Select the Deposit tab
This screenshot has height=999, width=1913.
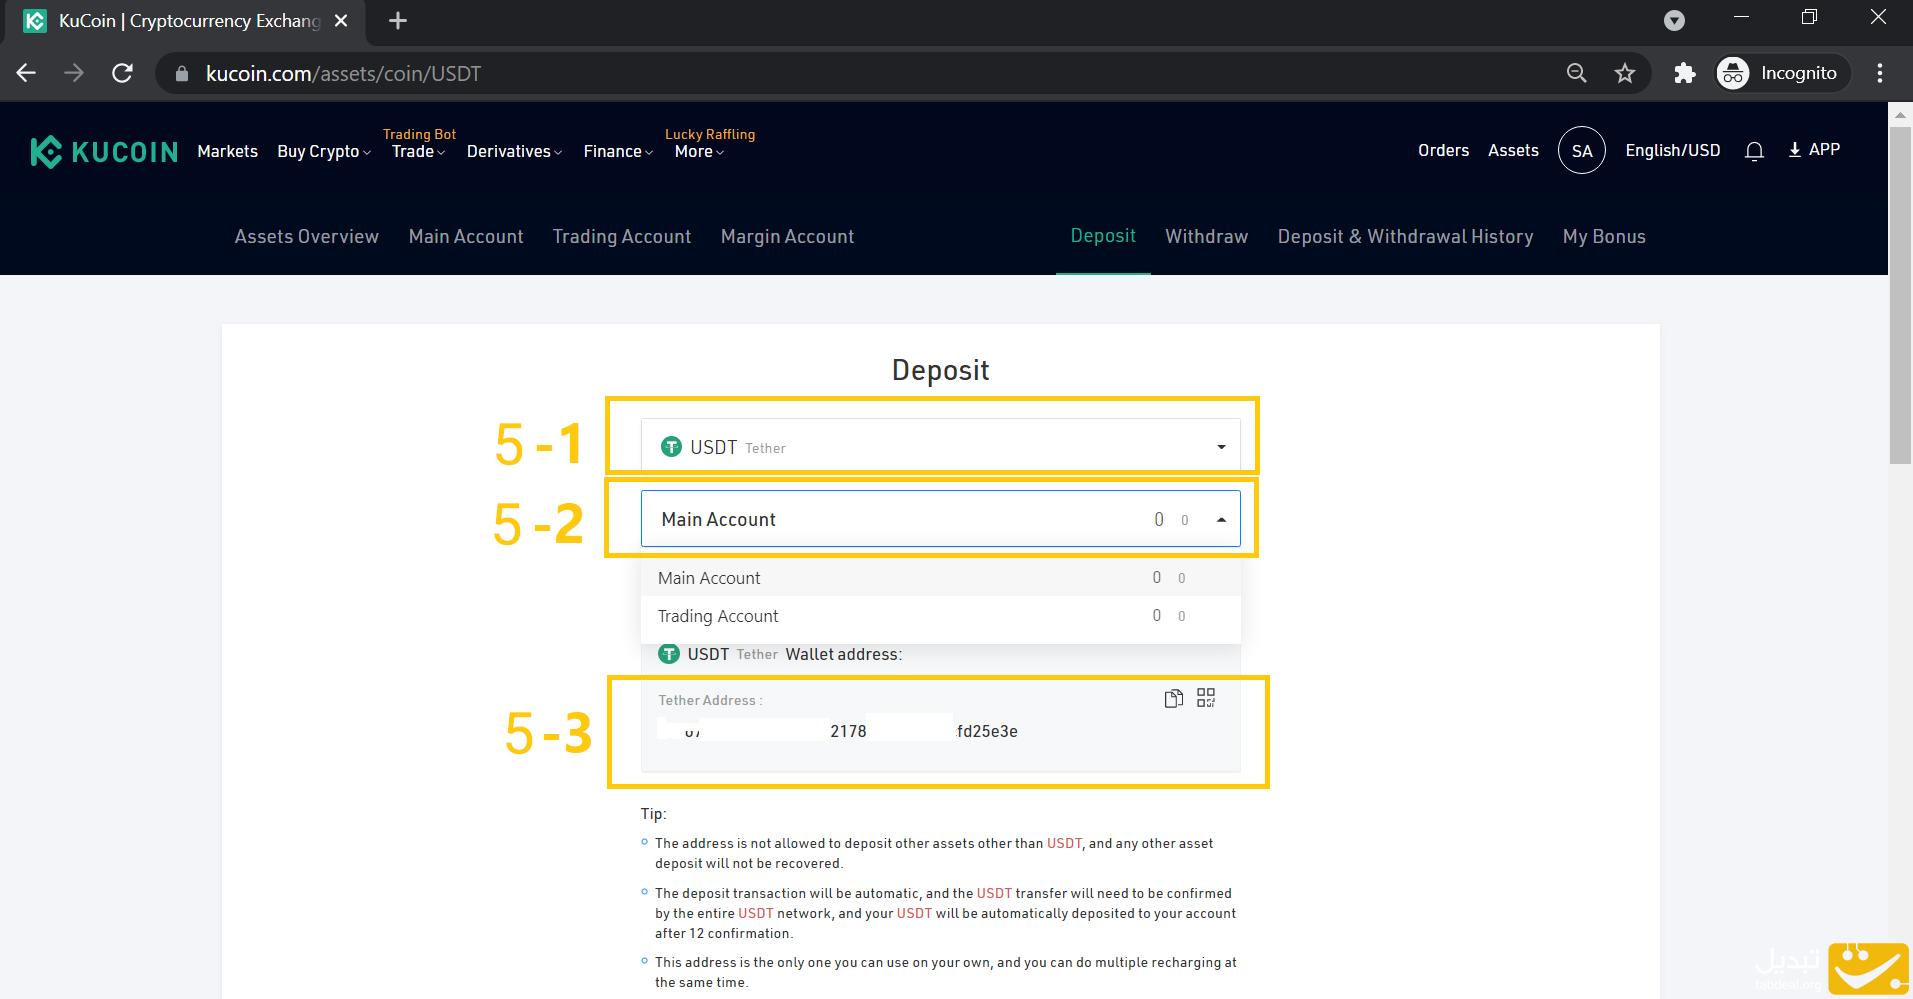point(1103,236)
